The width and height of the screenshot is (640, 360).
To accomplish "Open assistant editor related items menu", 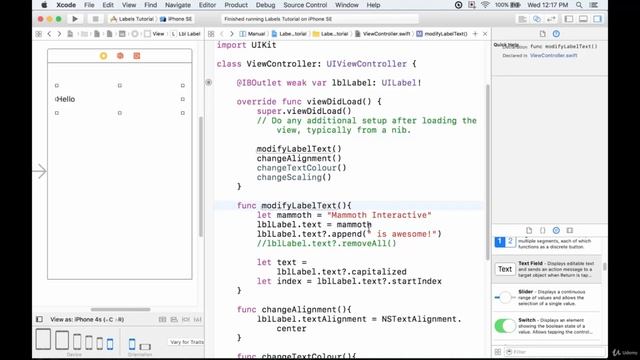I will pos(211,34).
